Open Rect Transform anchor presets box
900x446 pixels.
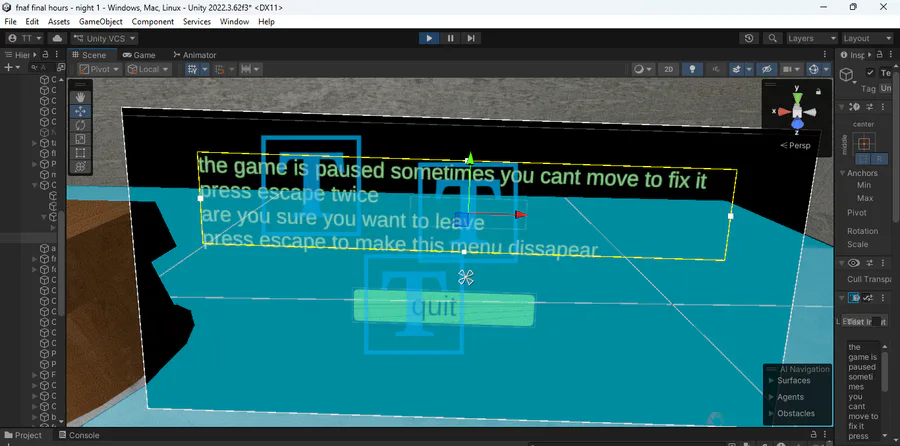(864, 144)
